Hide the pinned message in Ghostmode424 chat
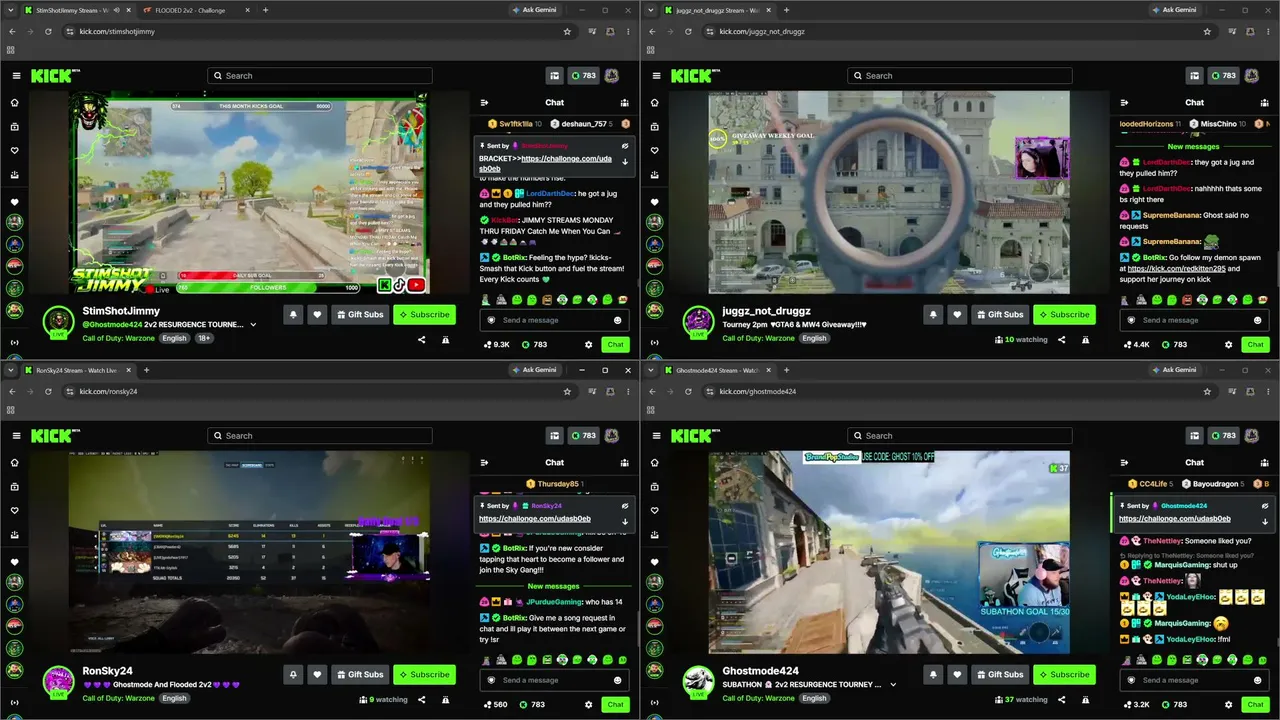 [1265, 506]
